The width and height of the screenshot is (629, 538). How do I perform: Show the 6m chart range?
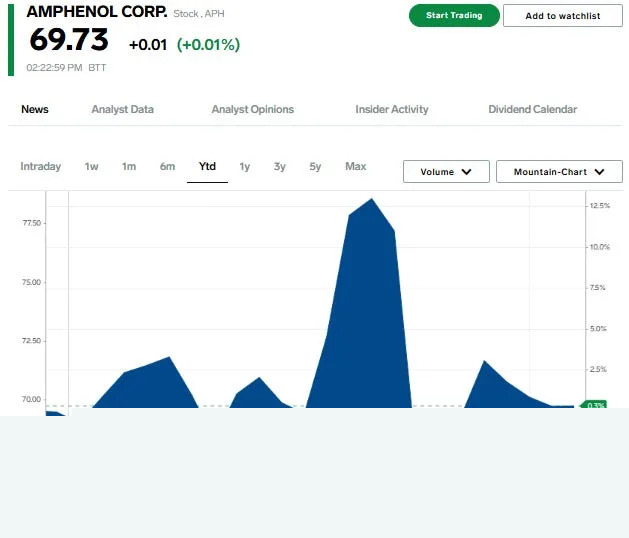point(167,166)
